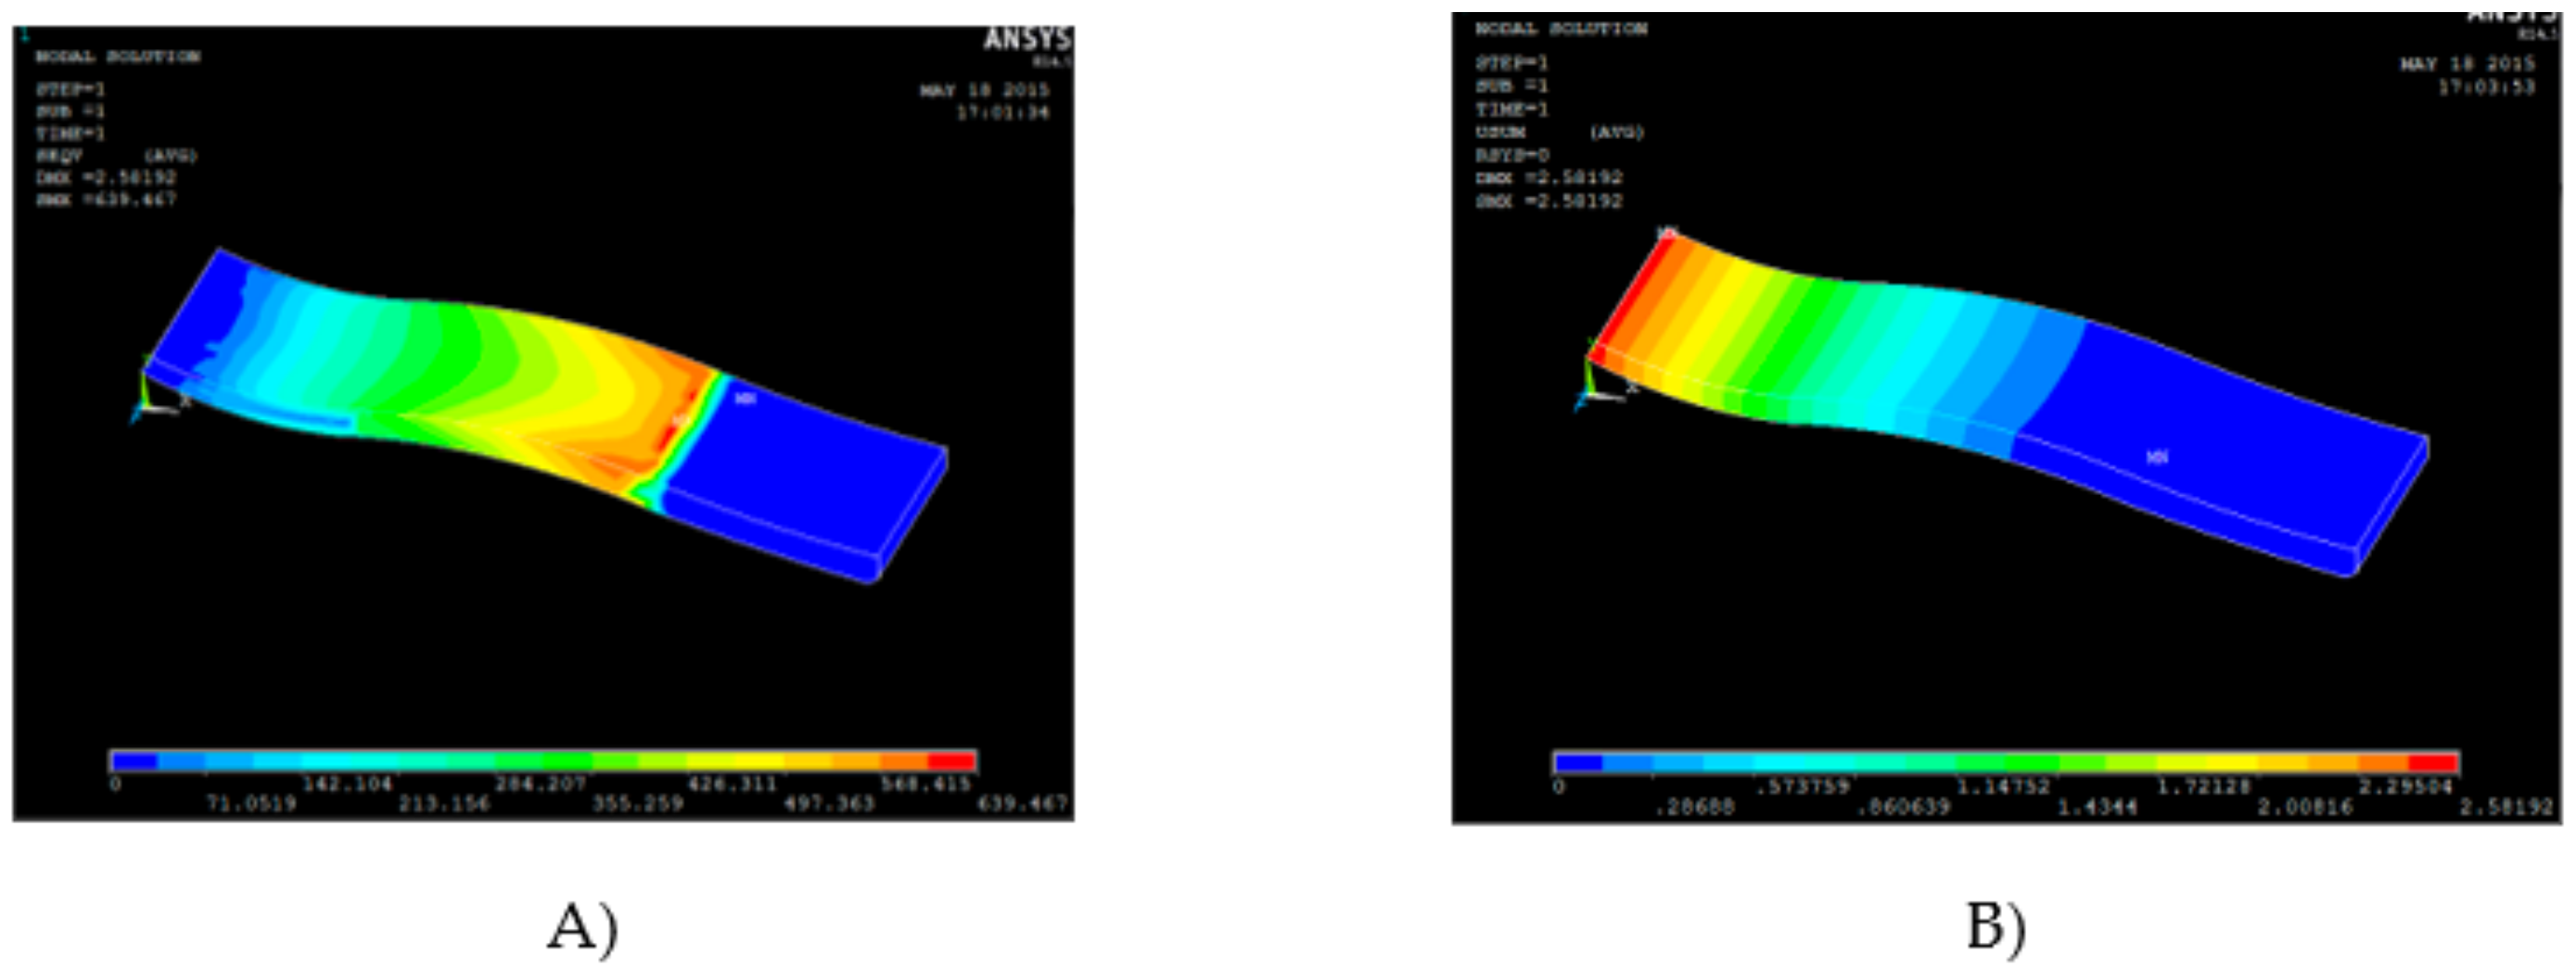
Task: Select the dark blue start of panel B legend
Action: [1580, 763]
